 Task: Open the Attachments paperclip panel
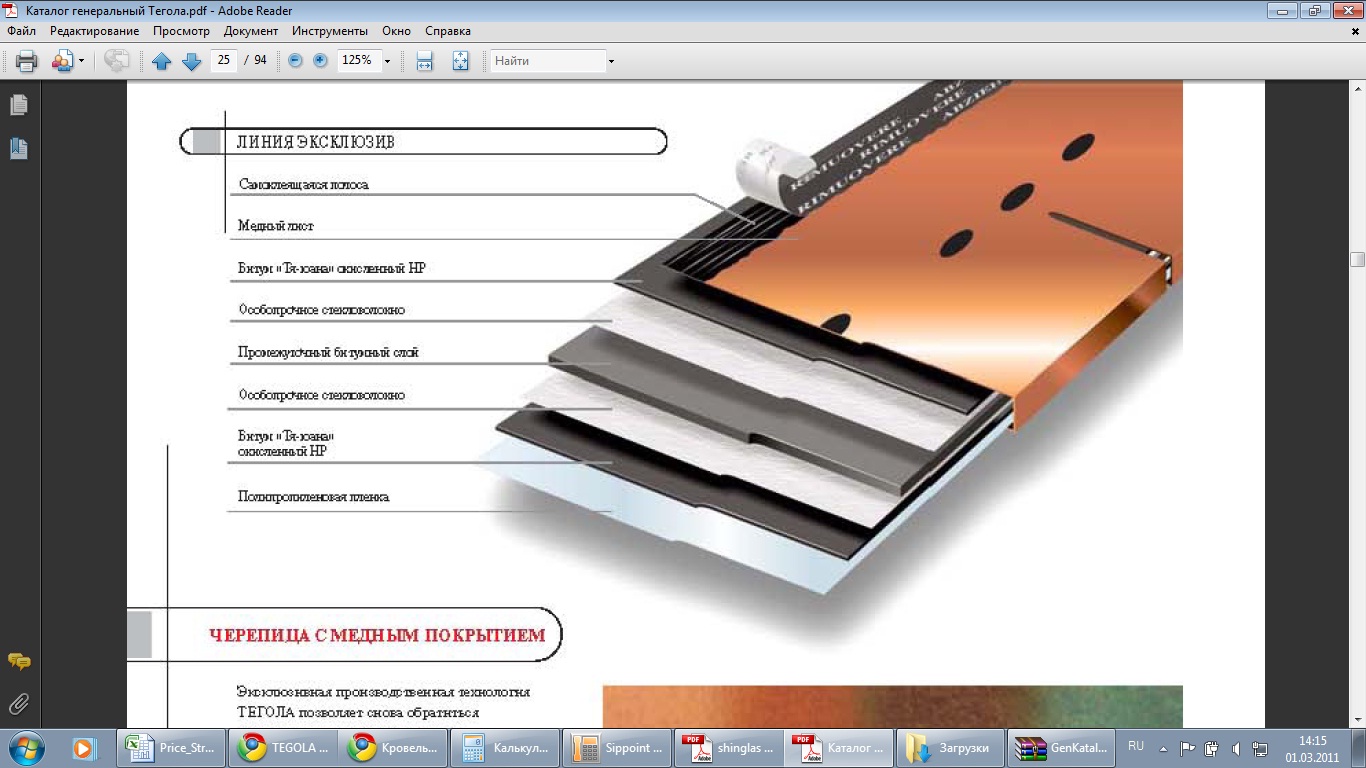pos(18,704)
